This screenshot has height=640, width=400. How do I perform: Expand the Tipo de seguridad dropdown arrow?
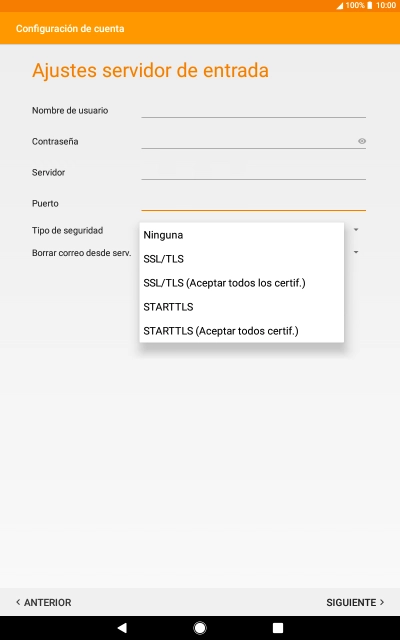pyautogui.click(x=356, y=230)
